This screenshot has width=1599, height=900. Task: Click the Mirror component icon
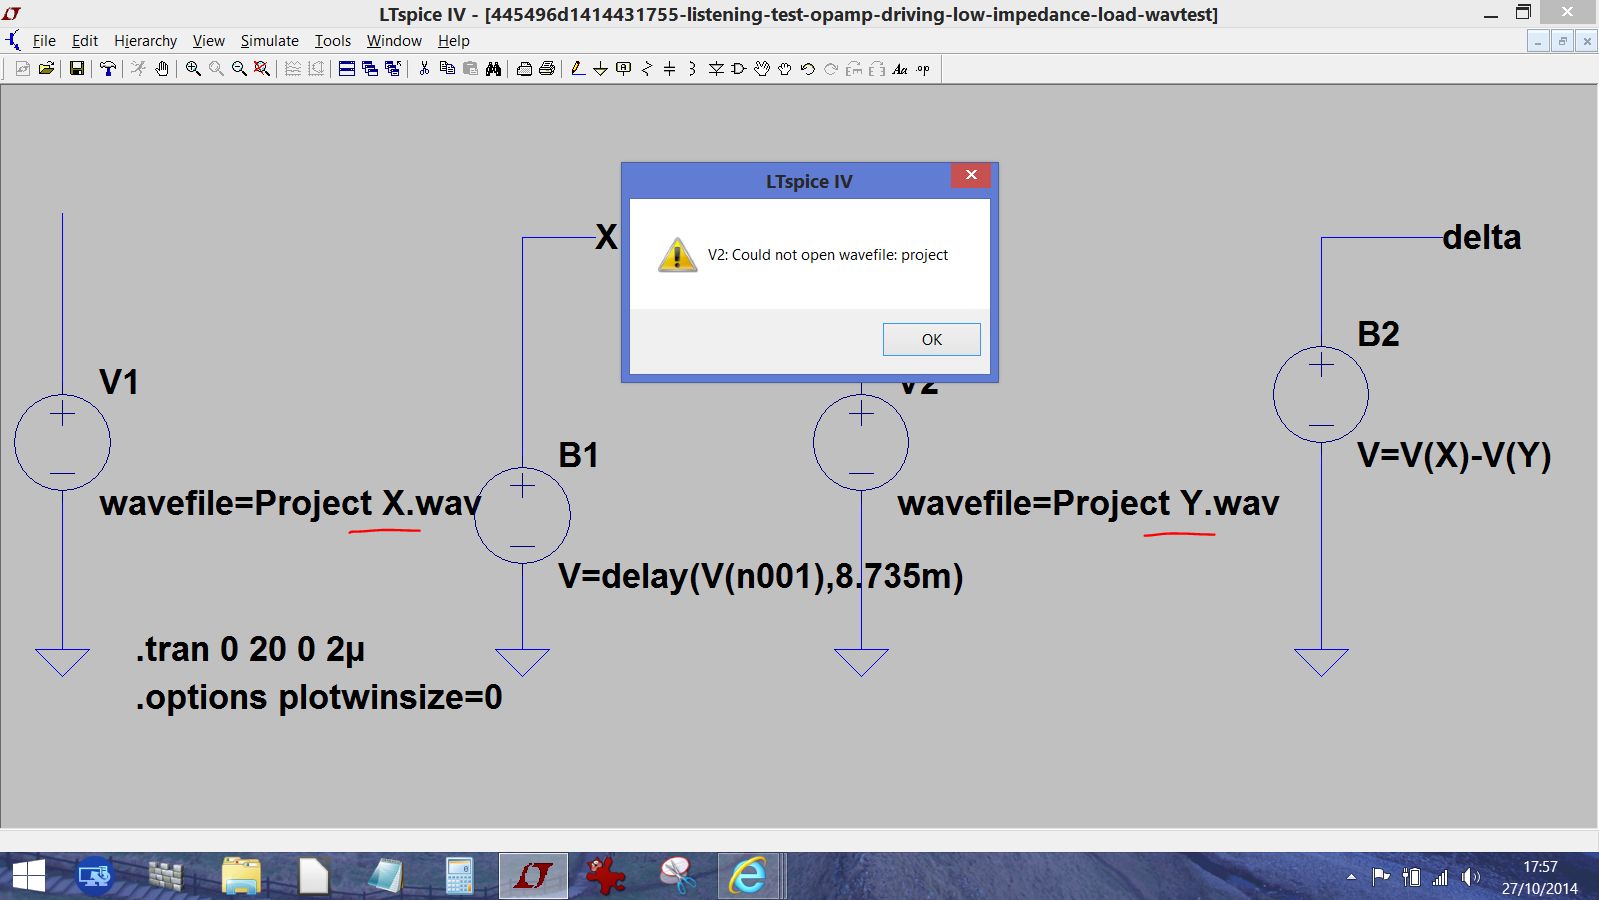[877, 68]
